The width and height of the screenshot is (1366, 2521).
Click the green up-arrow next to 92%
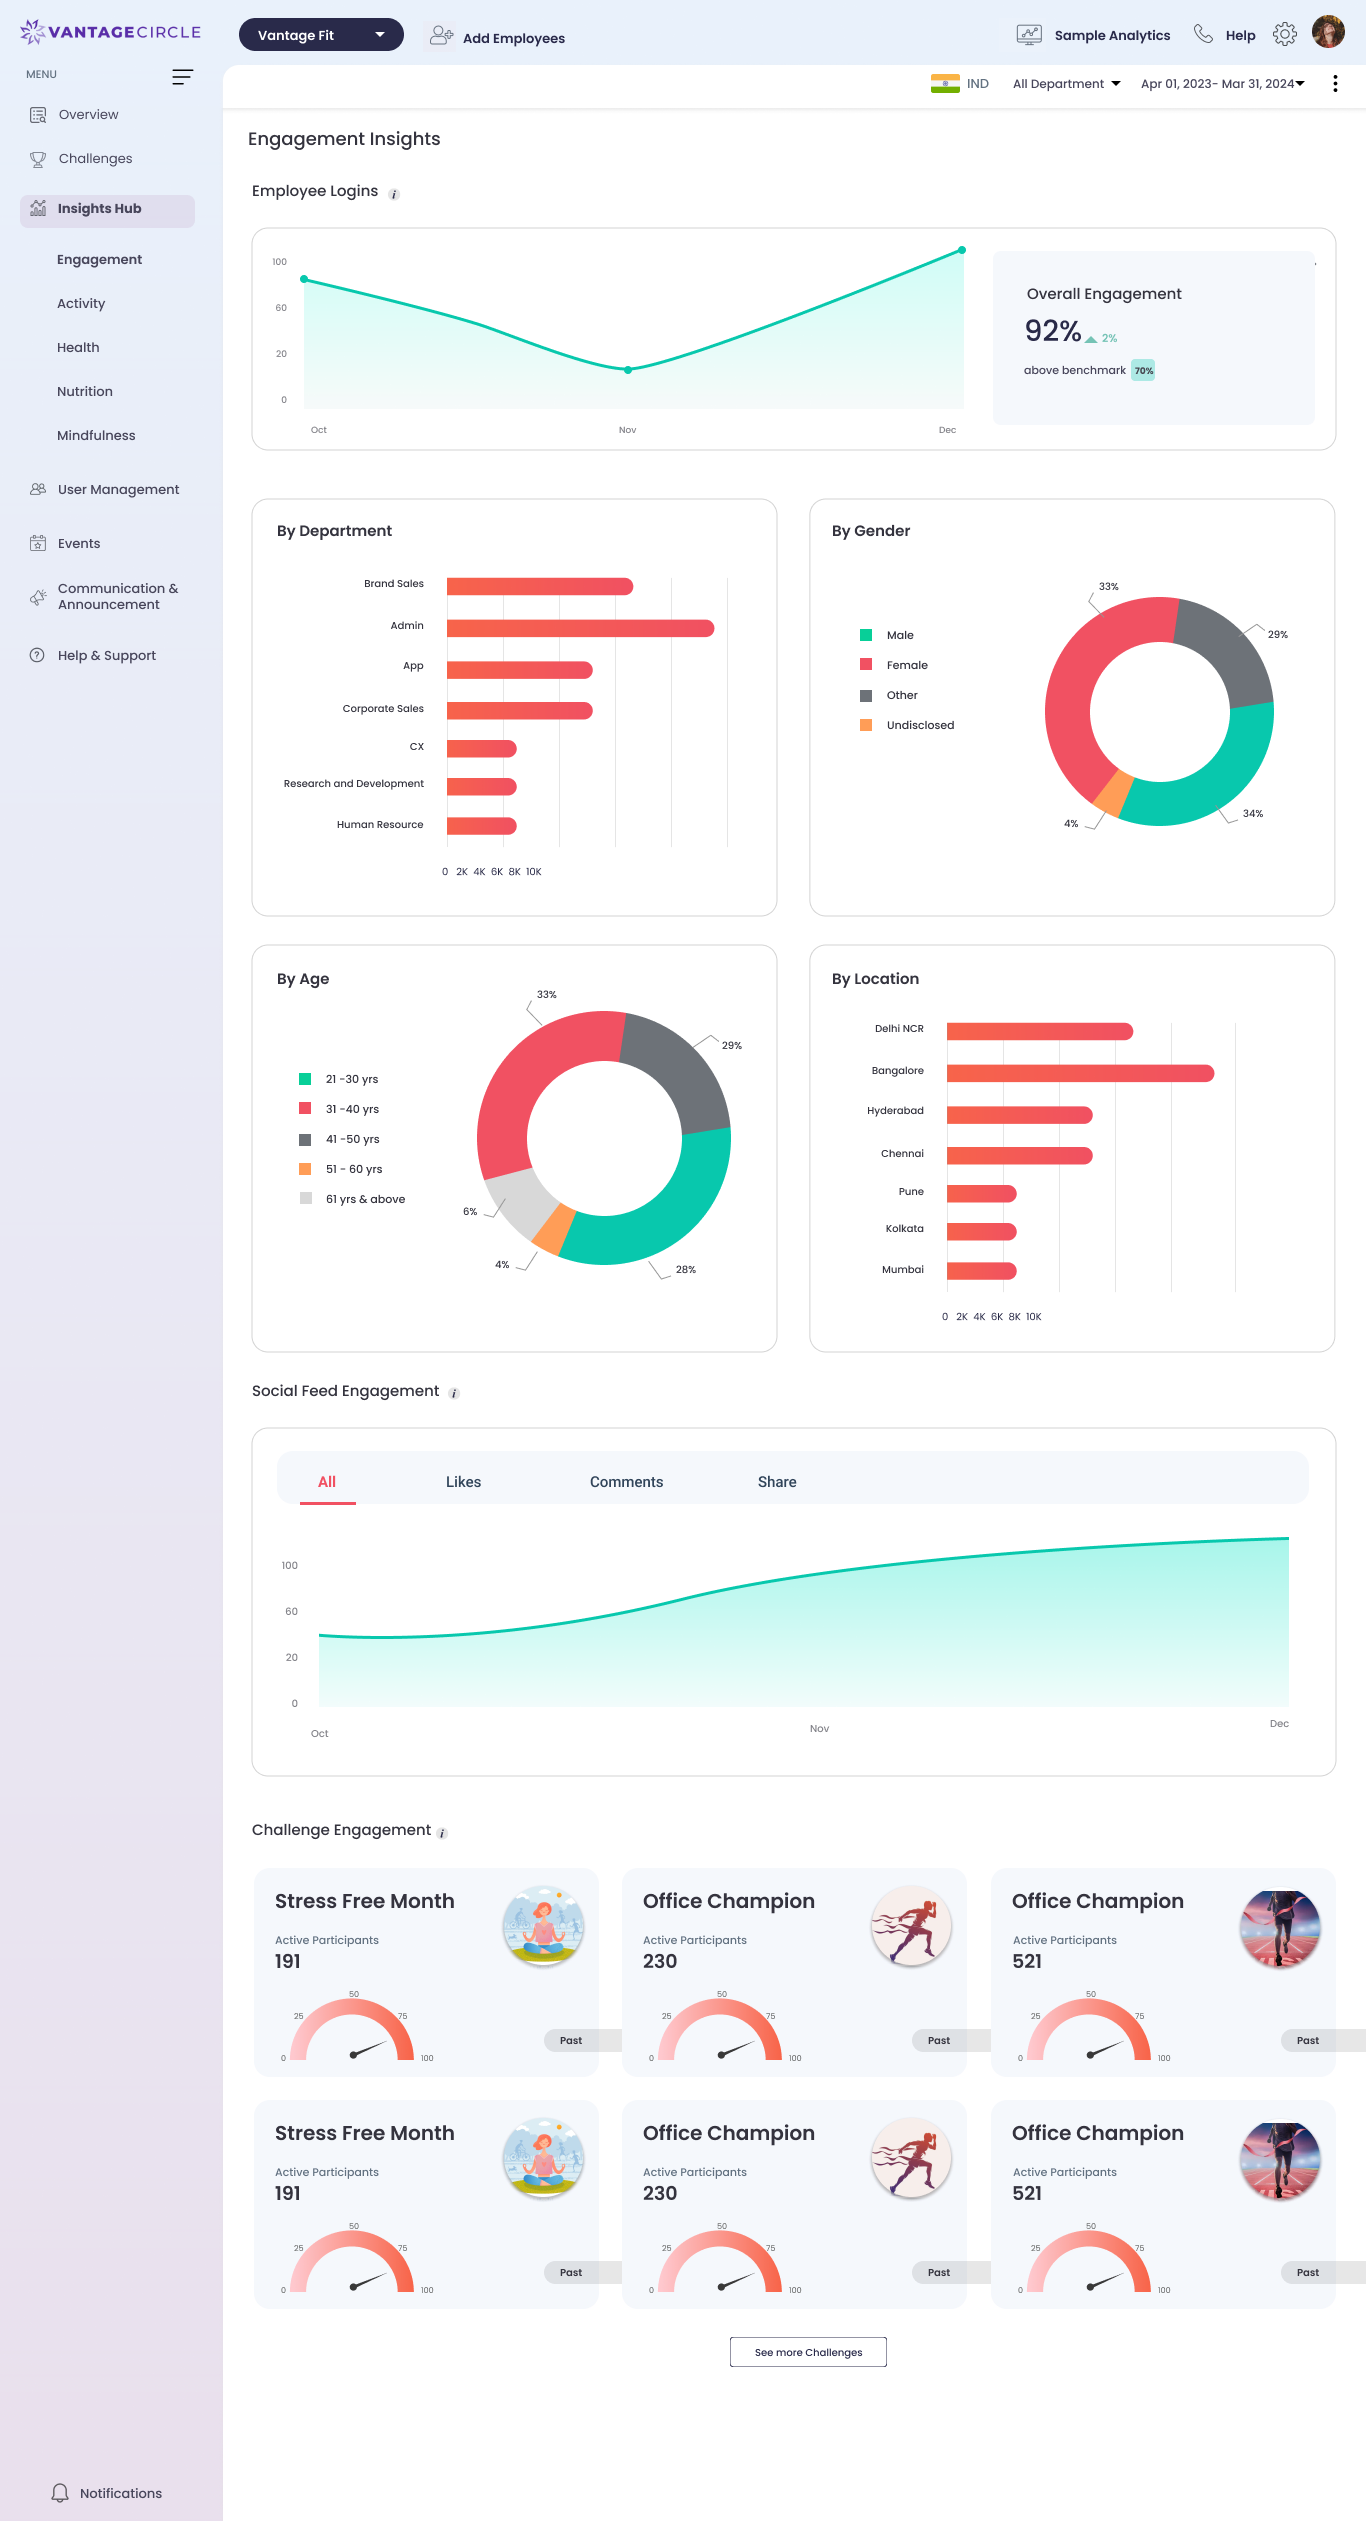click(x=1091, y=339)
